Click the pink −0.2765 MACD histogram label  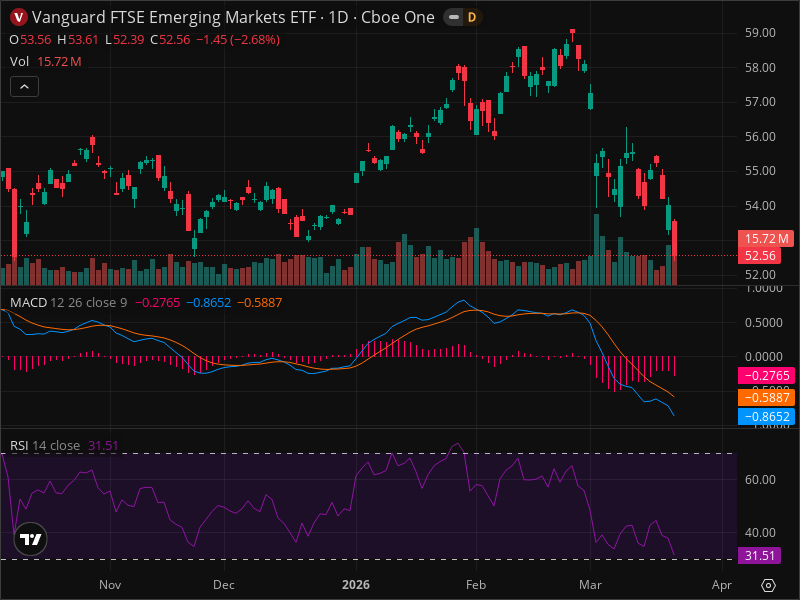(766, 376)
